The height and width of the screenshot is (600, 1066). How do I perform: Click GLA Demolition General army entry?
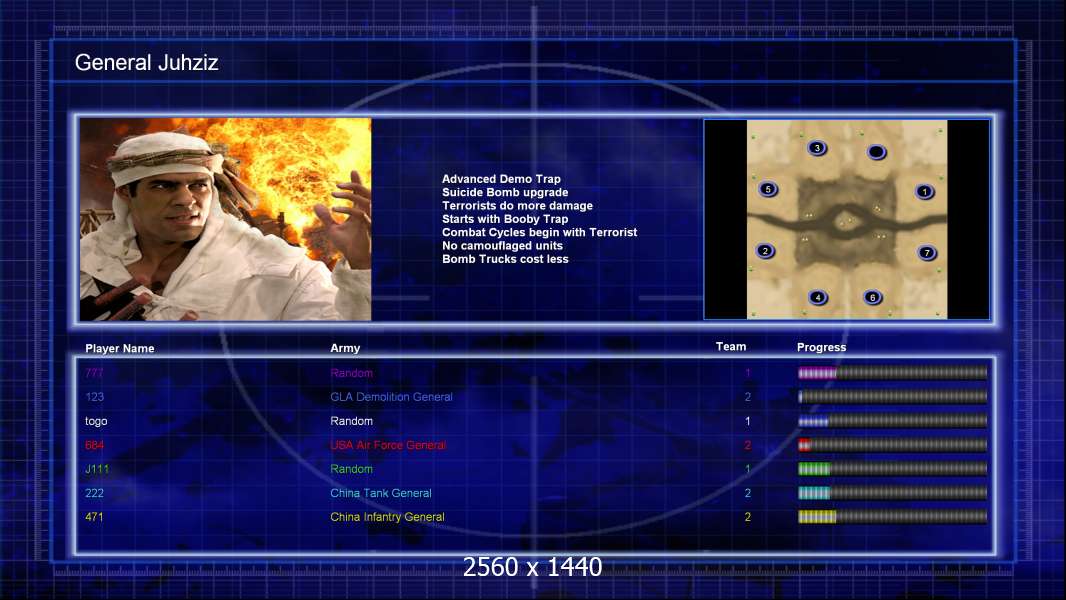tap(391, 397)
